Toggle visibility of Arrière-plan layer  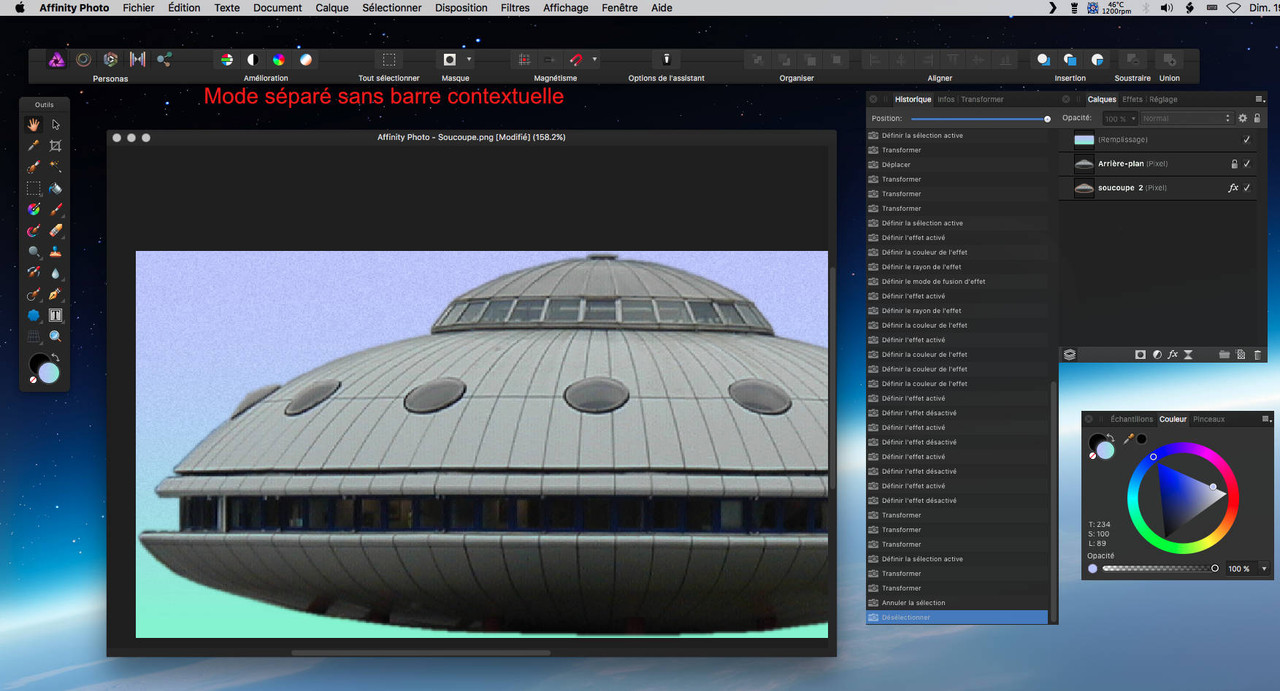tap(1247, 164)
